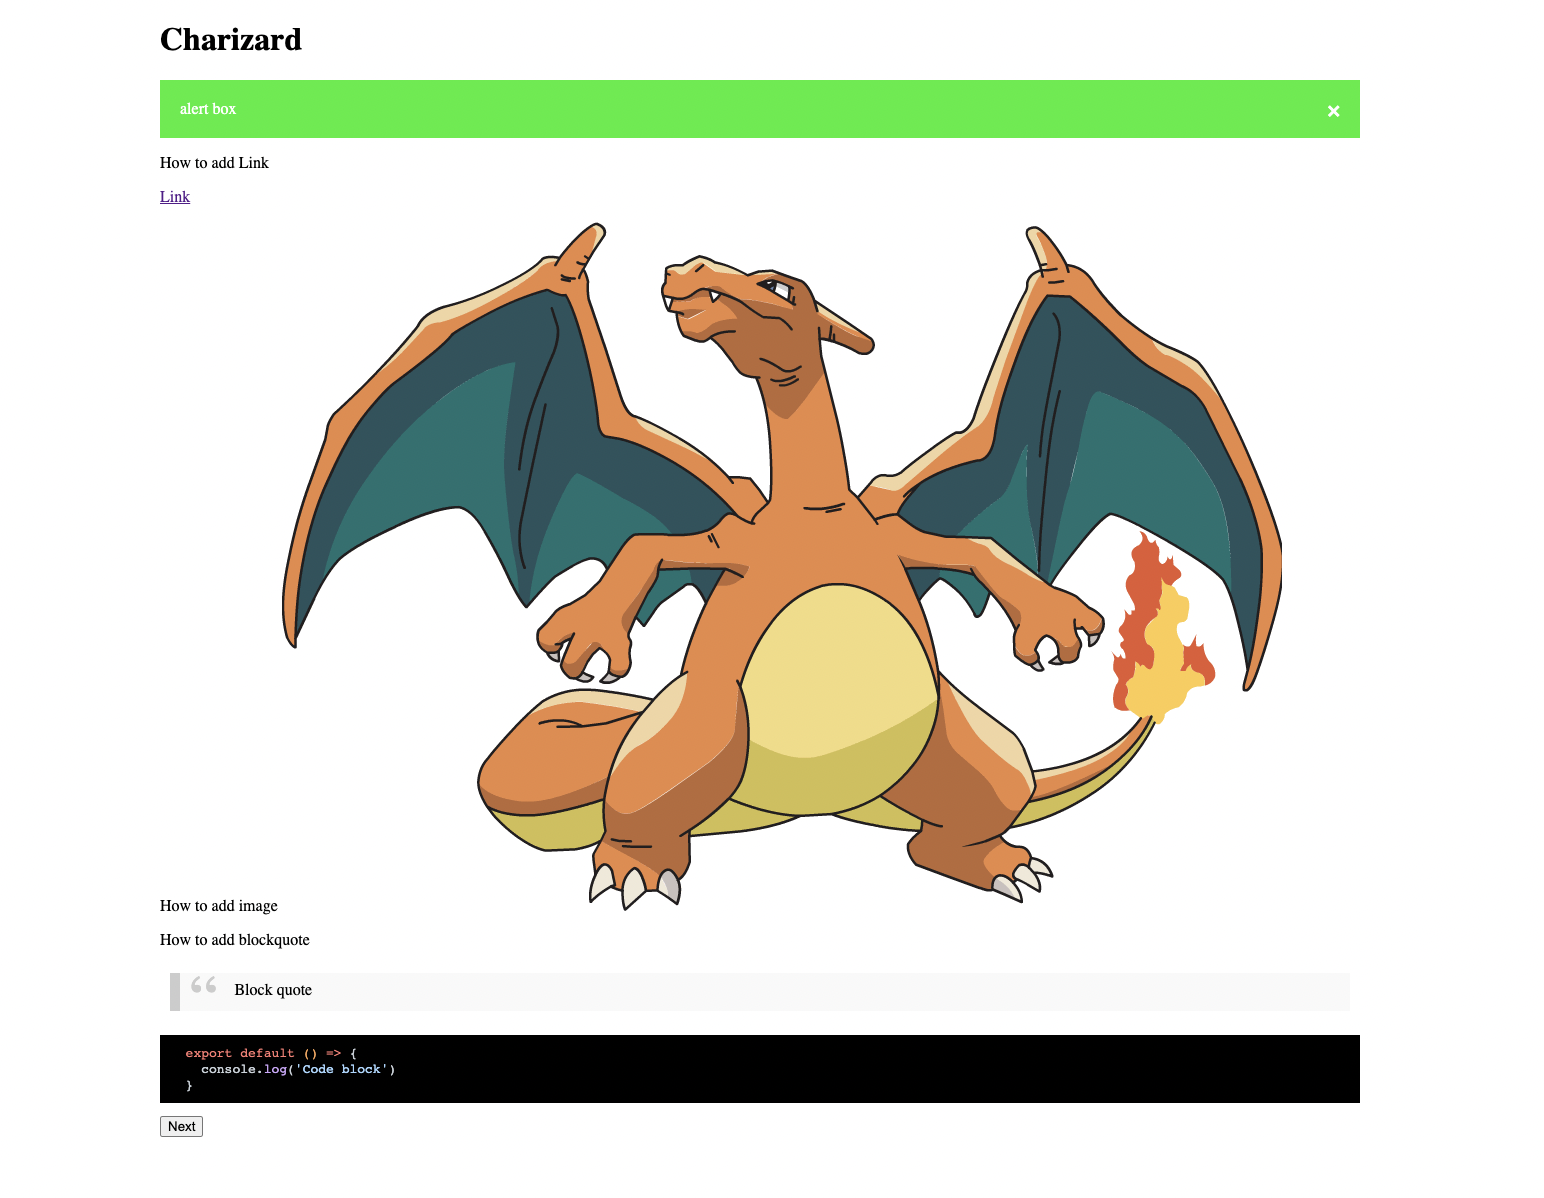Click the 'Block quote' text
The width and height of the screenshot is (1544, 1198).
click(x=272, y=990)
